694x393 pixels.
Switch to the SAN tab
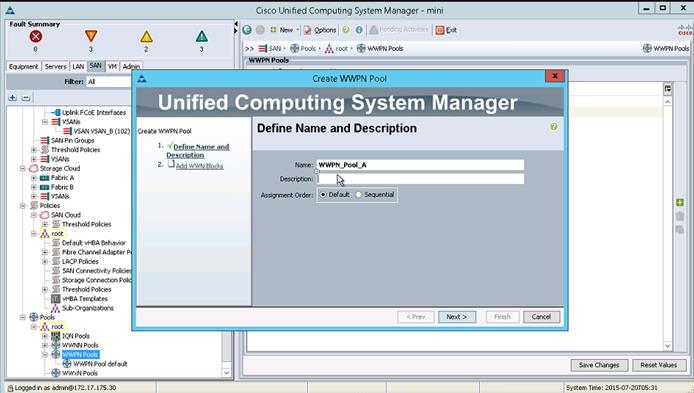[x=95, y=66]
